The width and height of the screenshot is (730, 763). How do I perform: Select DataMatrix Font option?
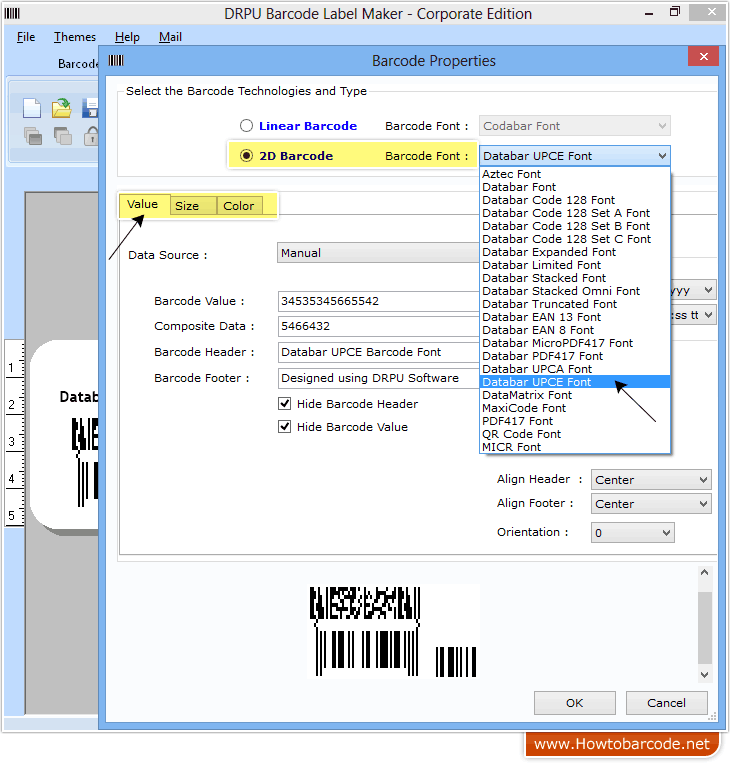(575, 395)
